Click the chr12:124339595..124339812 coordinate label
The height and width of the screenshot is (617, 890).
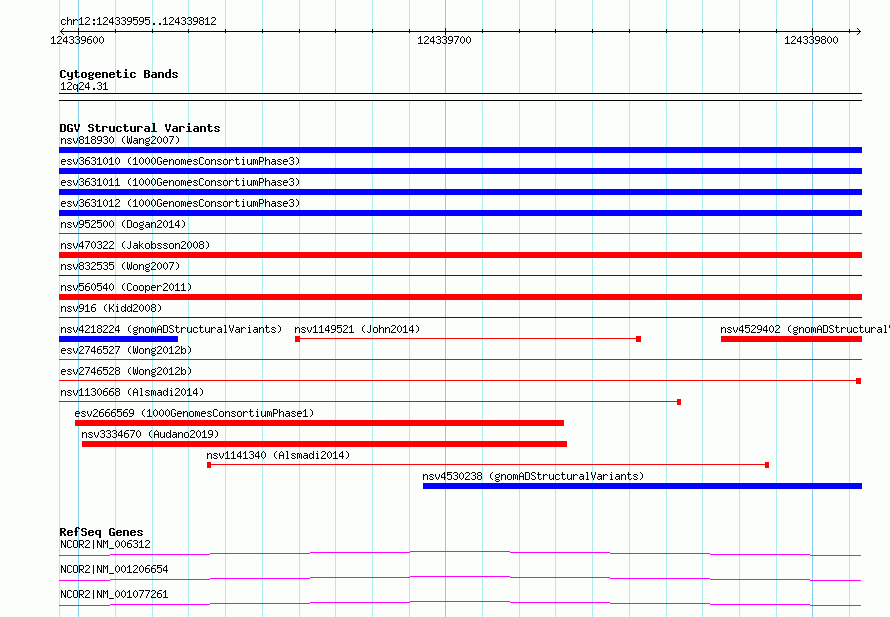pos(138,22)
